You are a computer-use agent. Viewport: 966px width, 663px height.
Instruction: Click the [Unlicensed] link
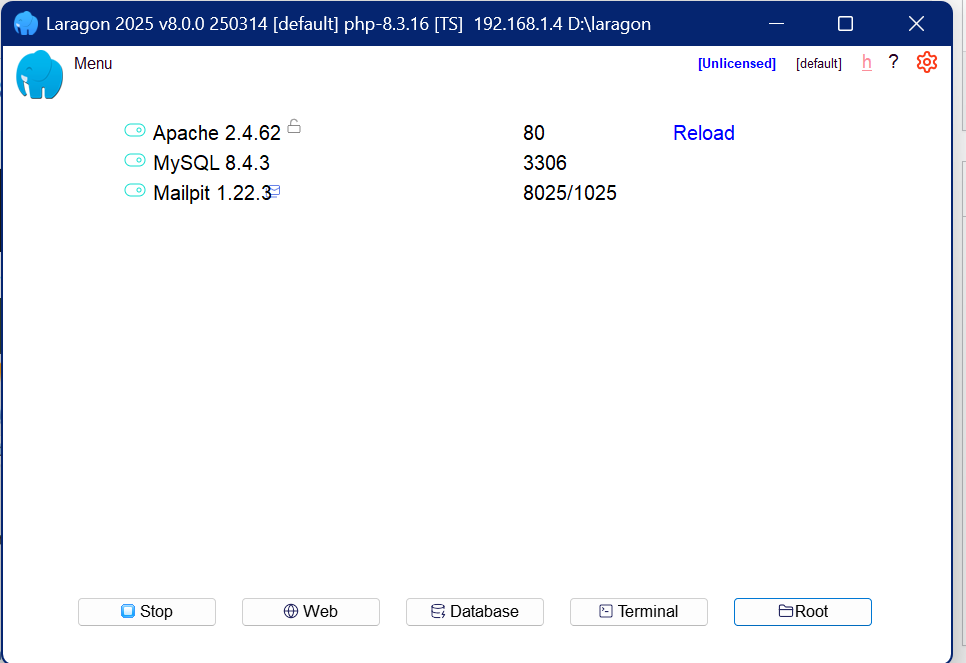tap(737, 63)
